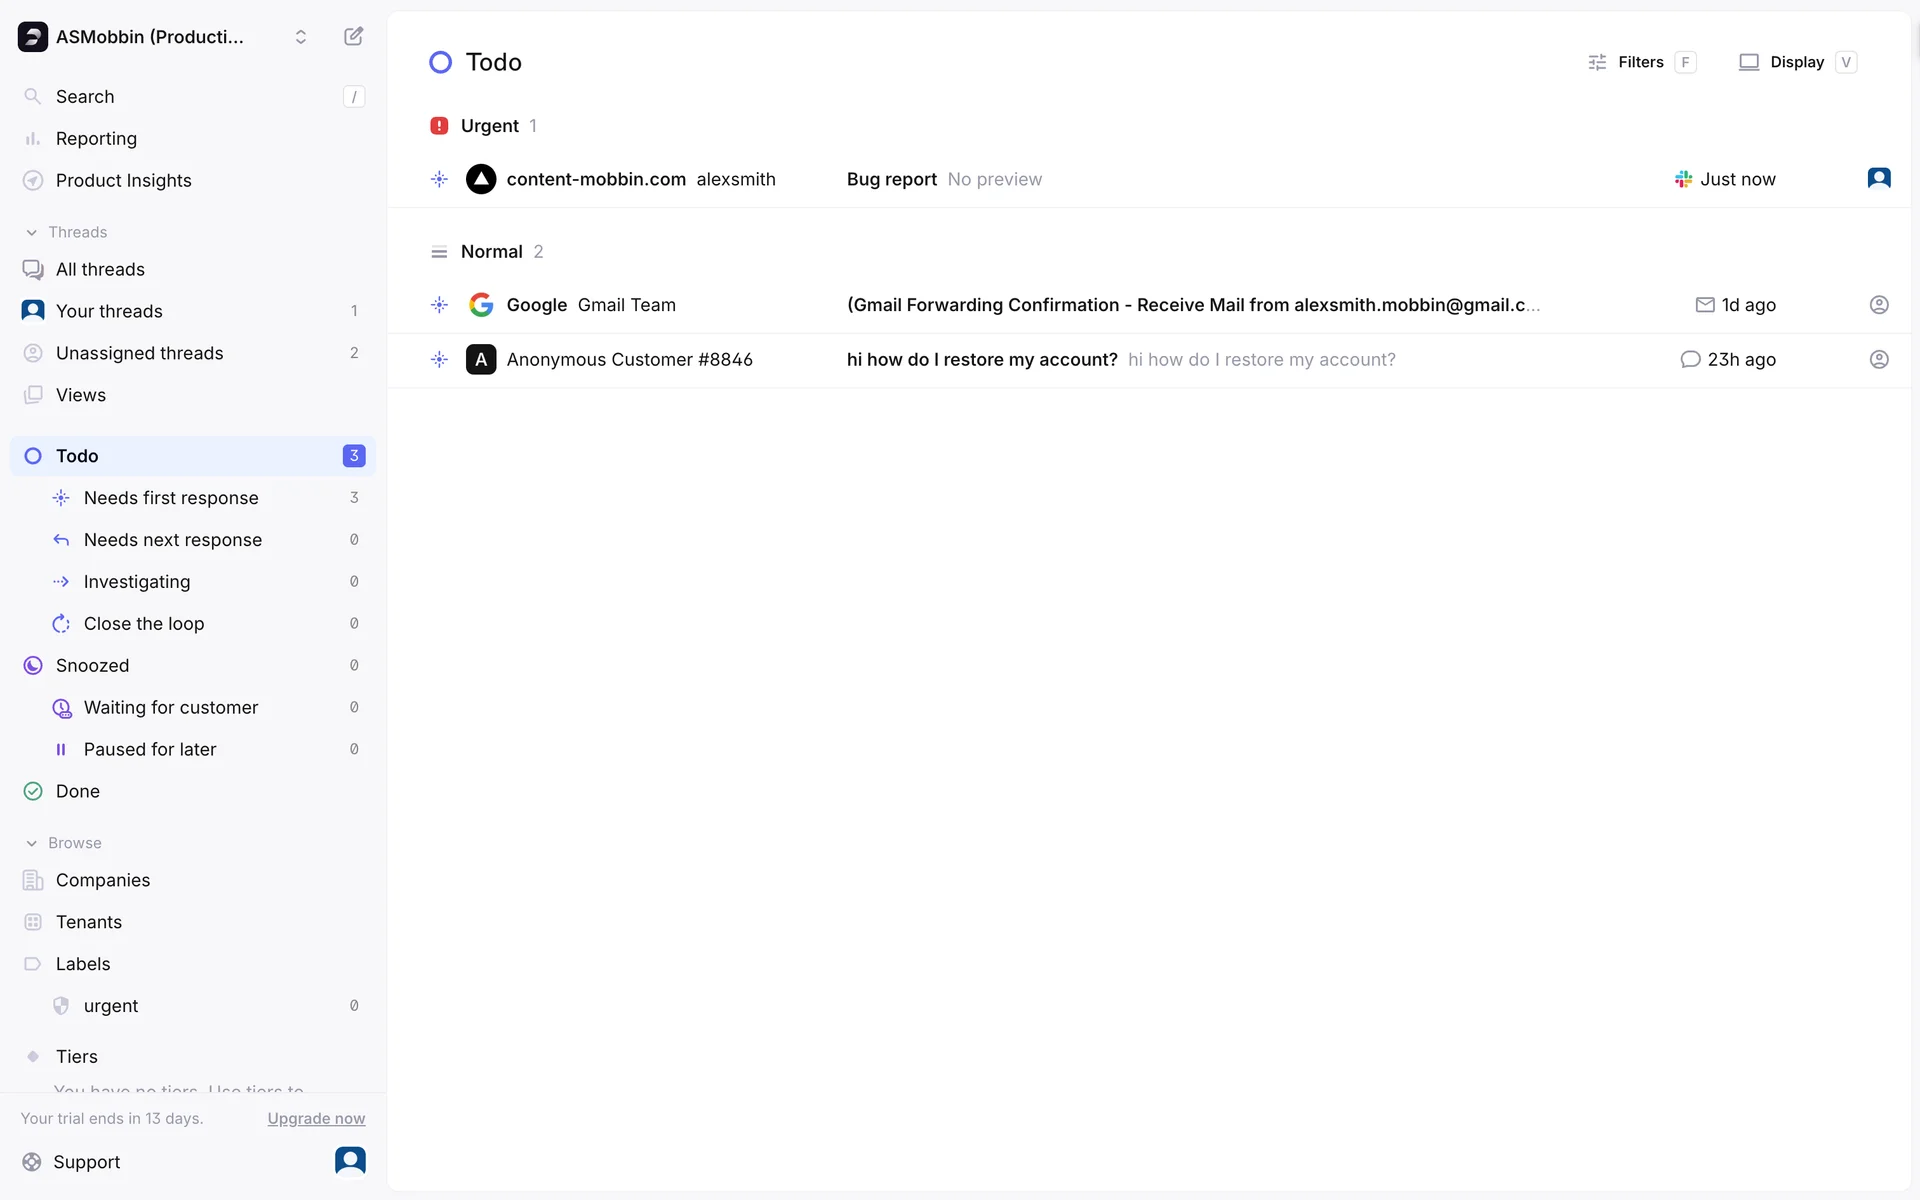Open the Companies browse page
Screen dimensions: 1920x1200
click(x=103, y=880)
